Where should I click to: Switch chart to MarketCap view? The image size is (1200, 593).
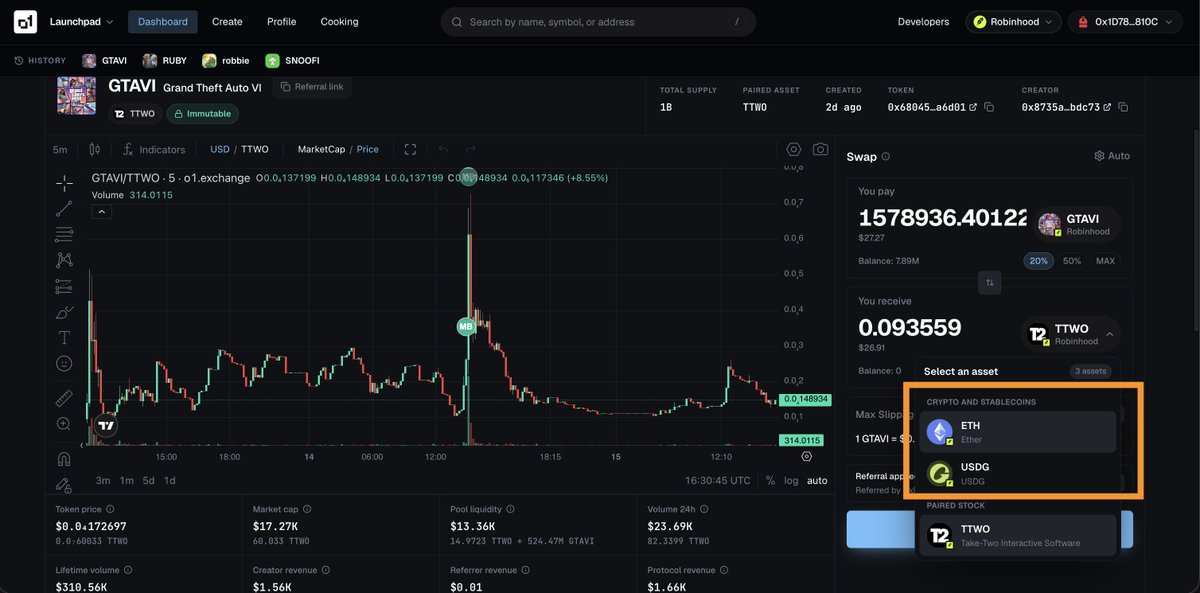point(321,149)
